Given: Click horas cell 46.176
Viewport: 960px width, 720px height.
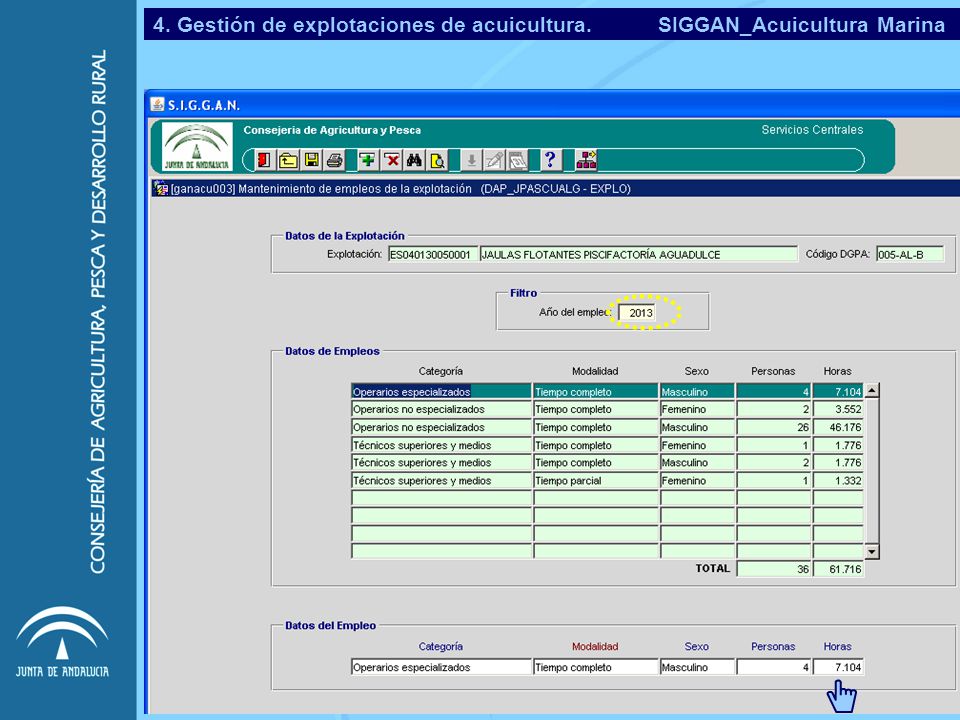Looking at the screenshot, I should tap(838, 427).
